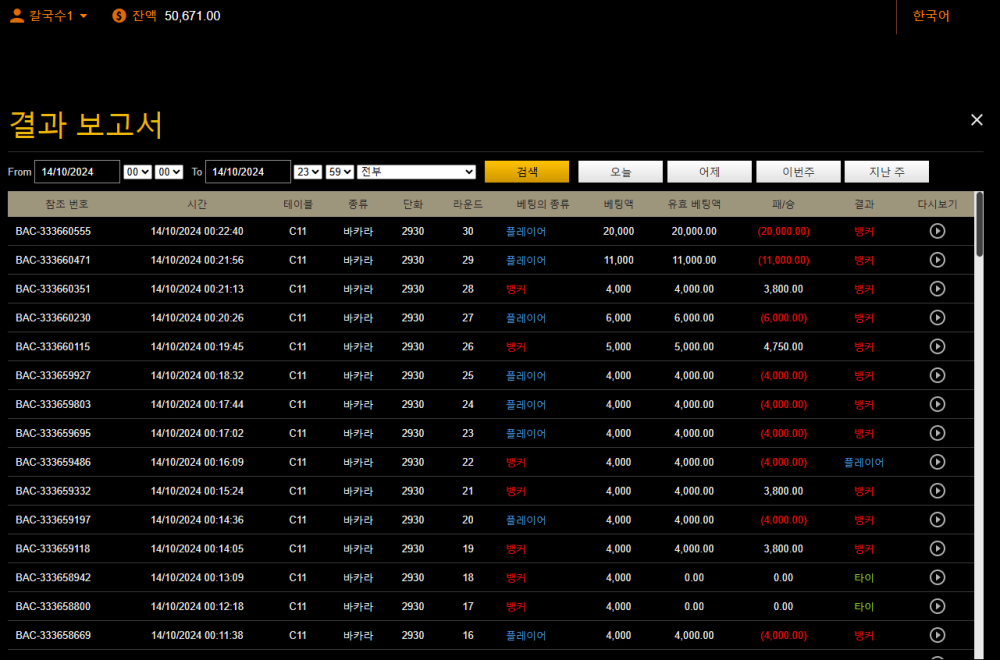Replay round 20 bet BAC-333659197
1000x660 pixels.
coord(937,520)
